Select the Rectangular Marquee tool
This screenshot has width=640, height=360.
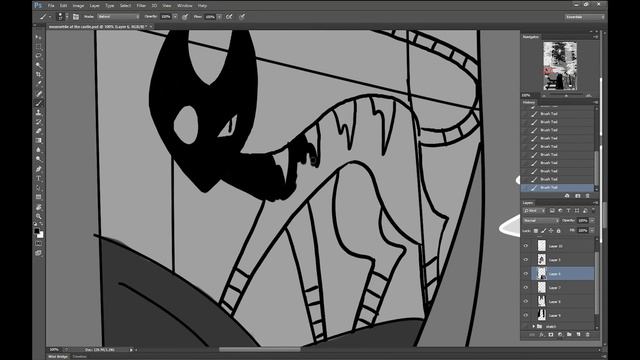tap(38, 47)
